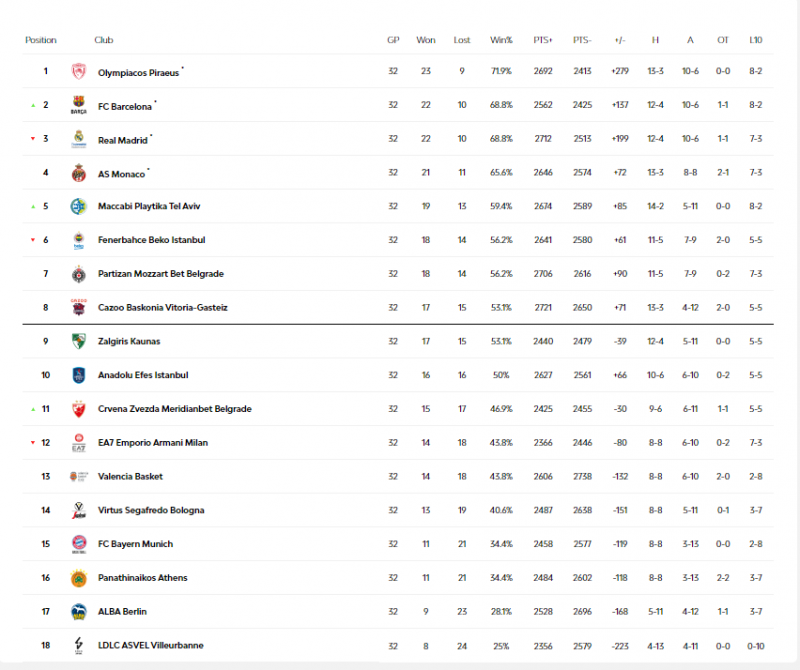Click the L10 column header

click(756, 41)
